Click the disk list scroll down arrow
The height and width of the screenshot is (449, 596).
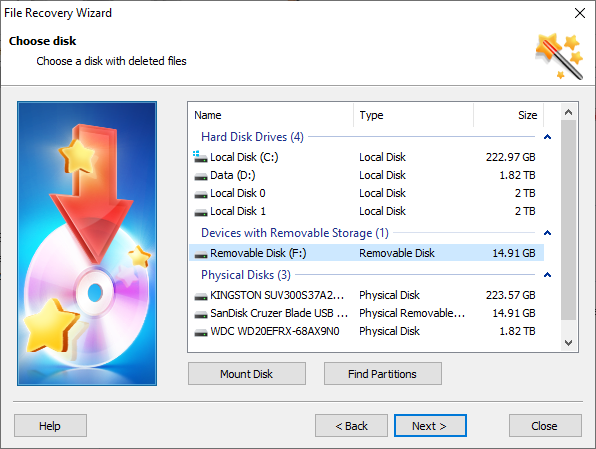tap(569, 343)
